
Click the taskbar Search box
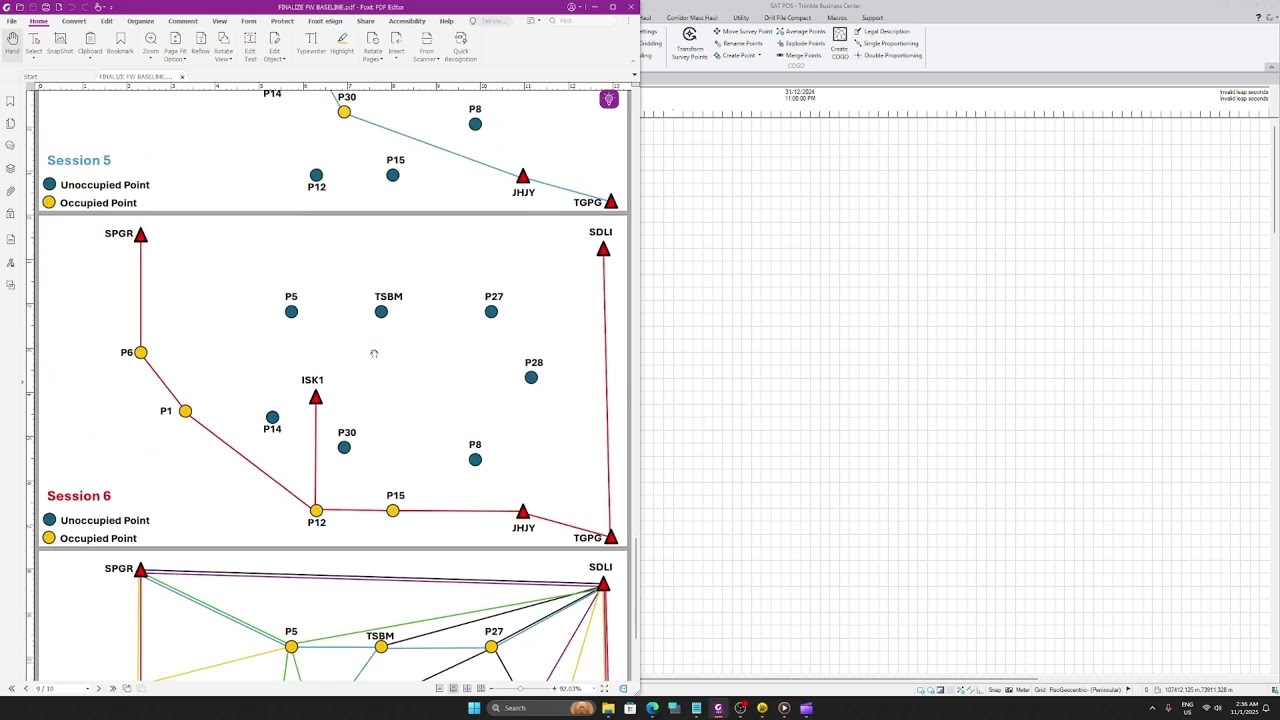click(540, 708)
